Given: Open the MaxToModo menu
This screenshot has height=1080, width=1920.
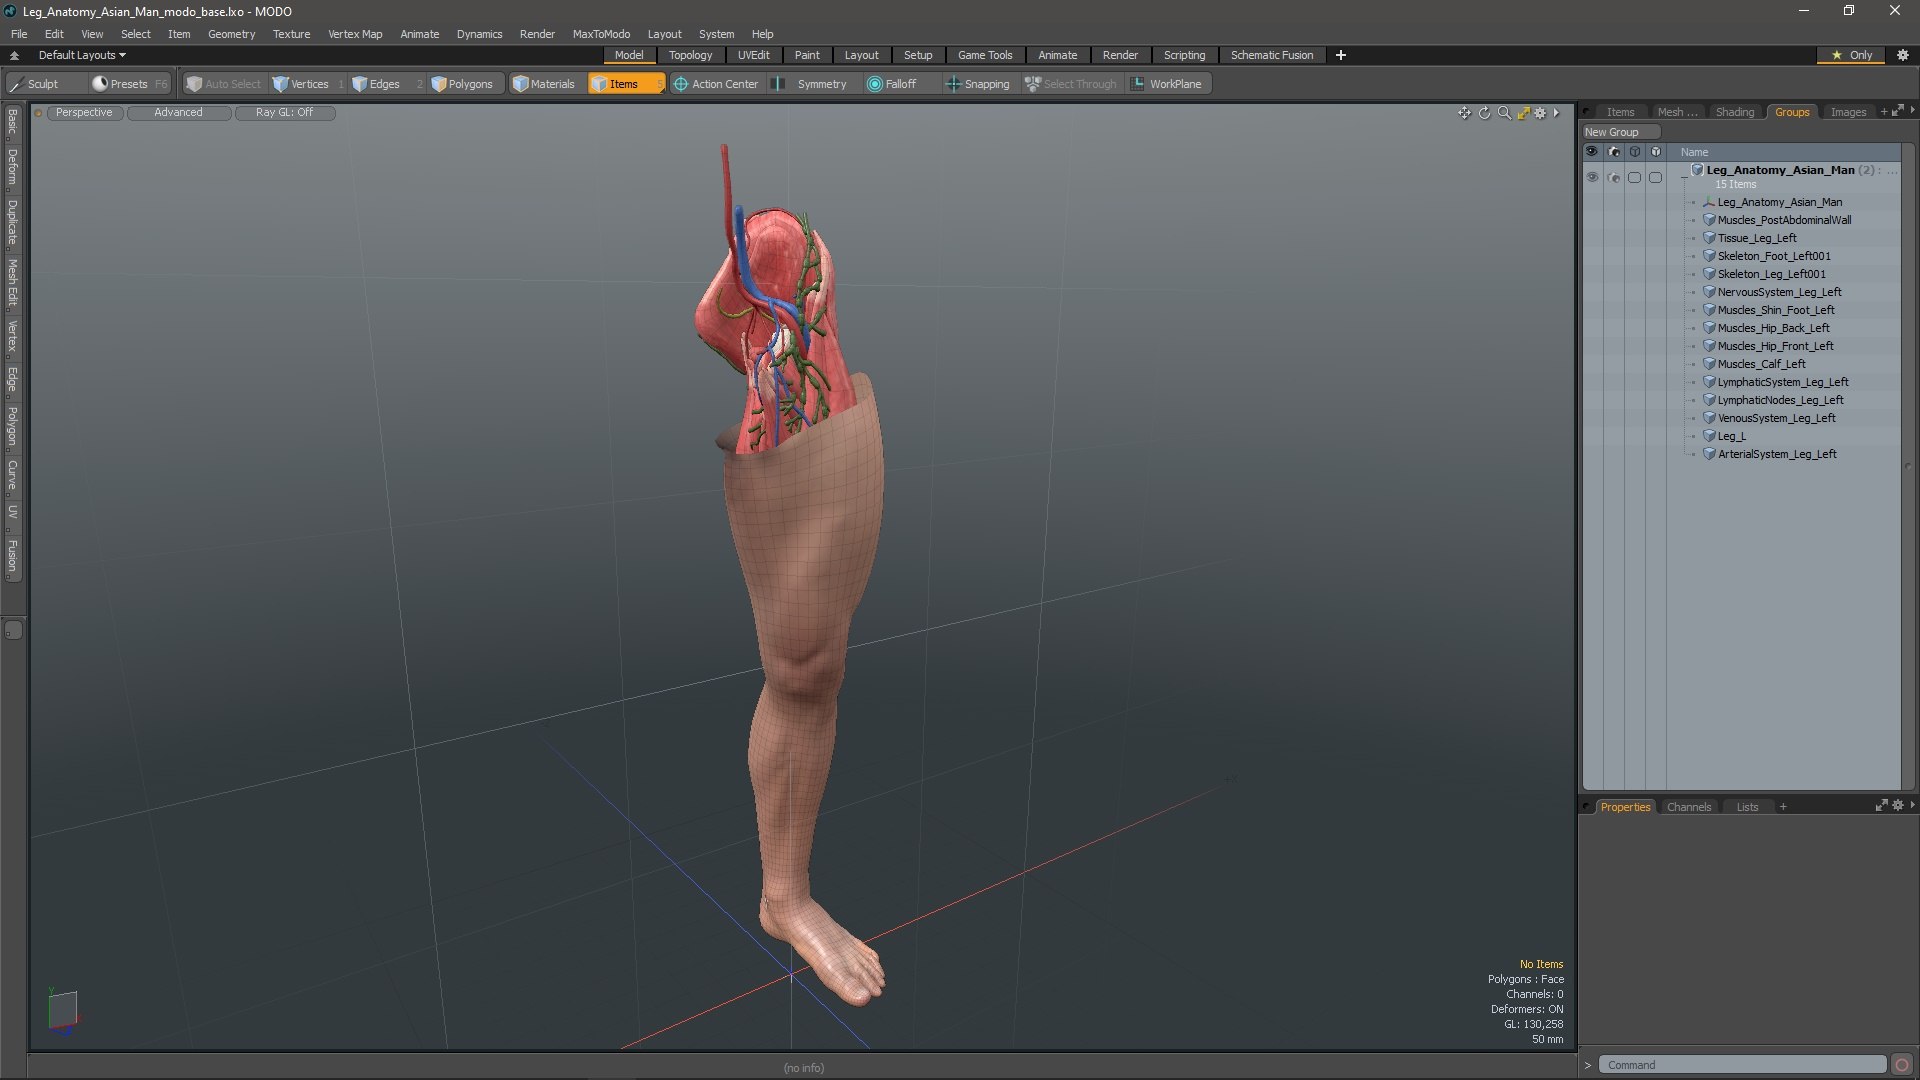Looking at the screenshot, I should point(601,34).
